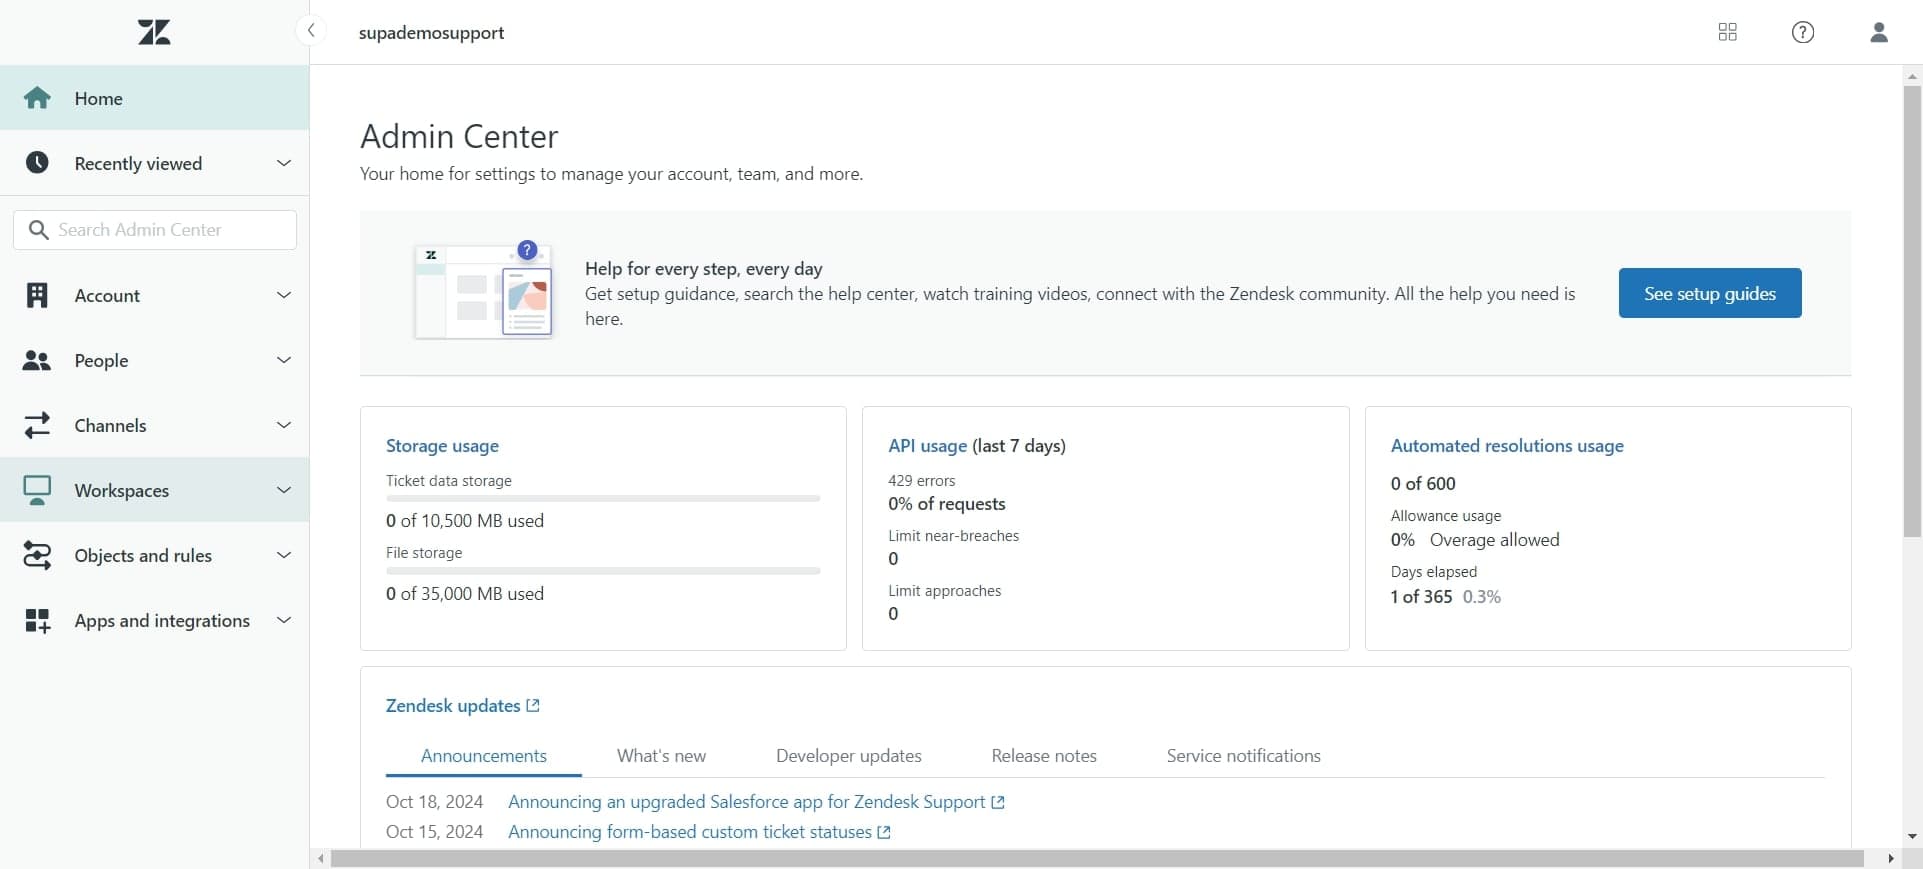1923x869 pixels.
Task: Open Apps and integrations menu label
Action: [x=162, y=620]
